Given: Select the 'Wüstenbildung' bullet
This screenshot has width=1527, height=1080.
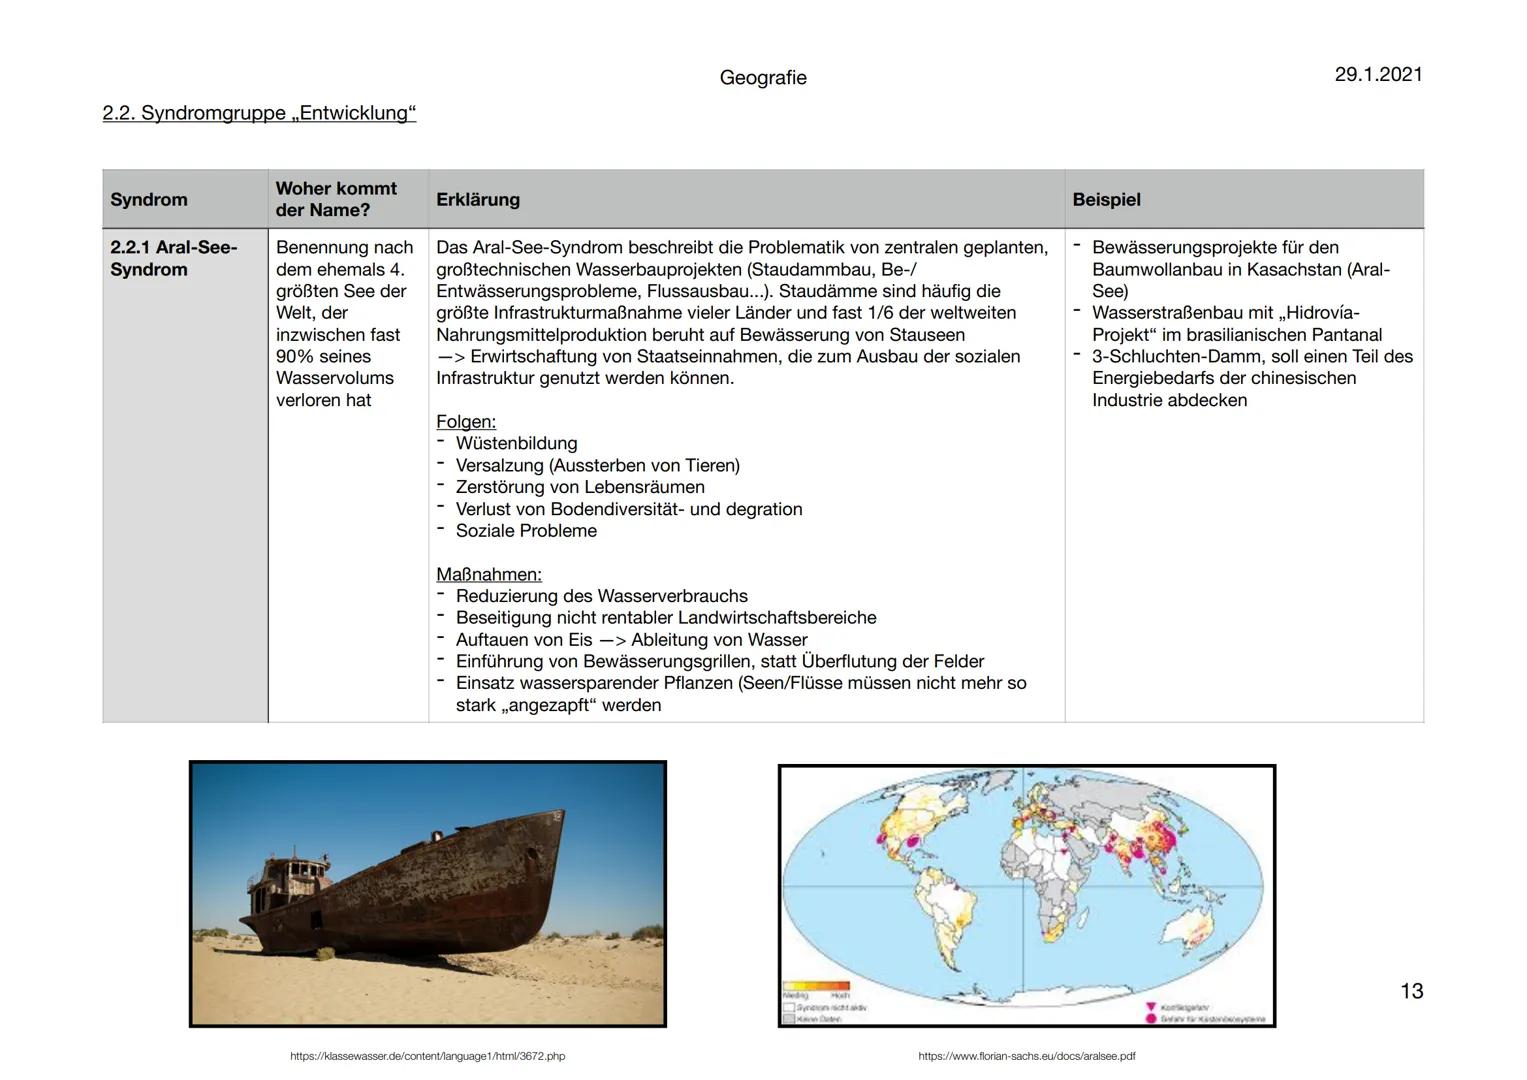Looking at the screenshot, I should click(516, 443).
